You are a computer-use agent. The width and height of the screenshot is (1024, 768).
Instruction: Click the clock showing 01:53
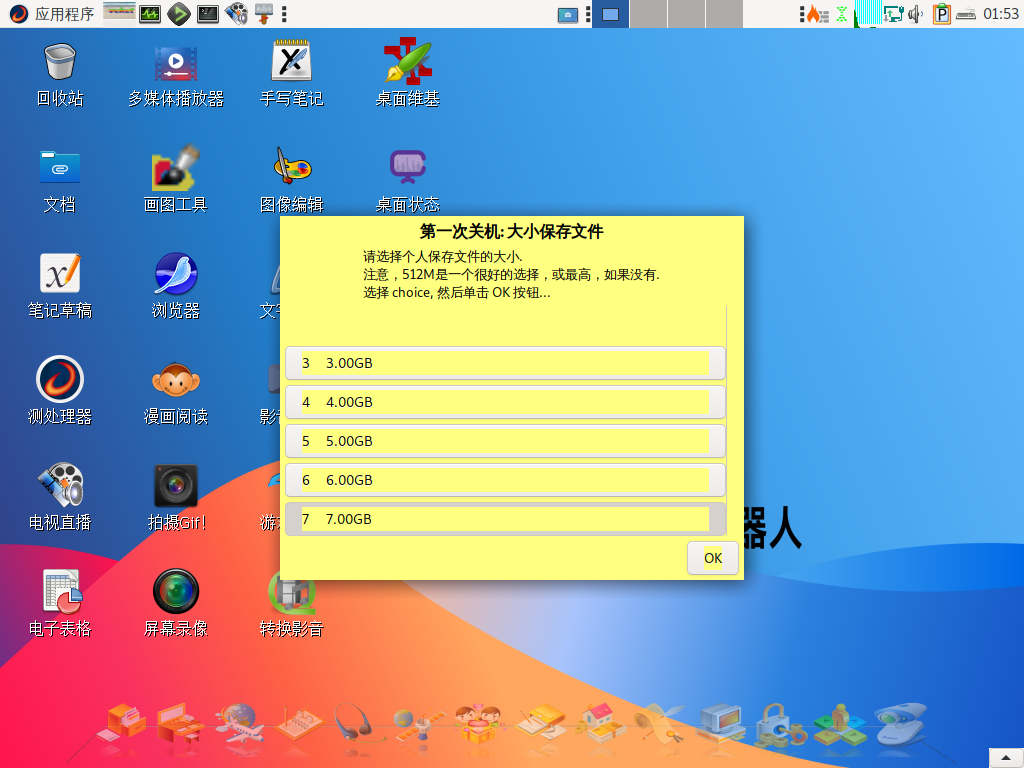click(x=1000, y=14)
